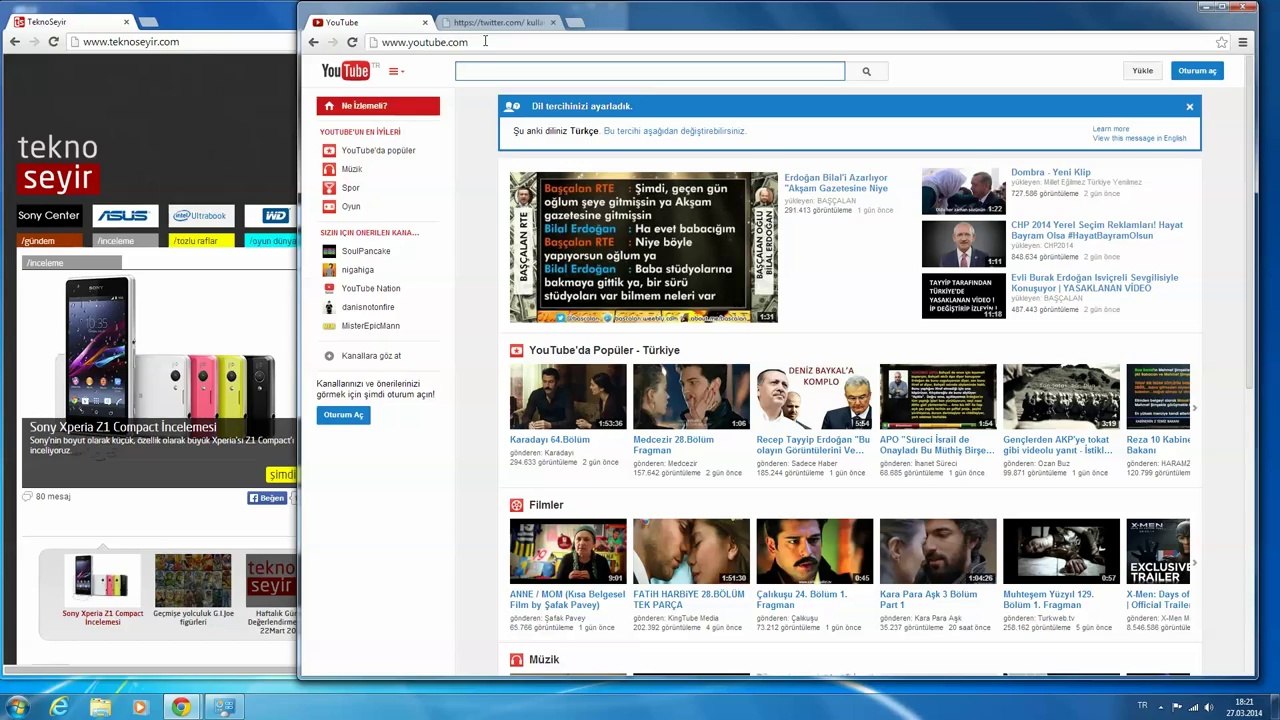
Task: Go back in the YouTube browser window
Action: pyautogui.click(x=313, y=42)
